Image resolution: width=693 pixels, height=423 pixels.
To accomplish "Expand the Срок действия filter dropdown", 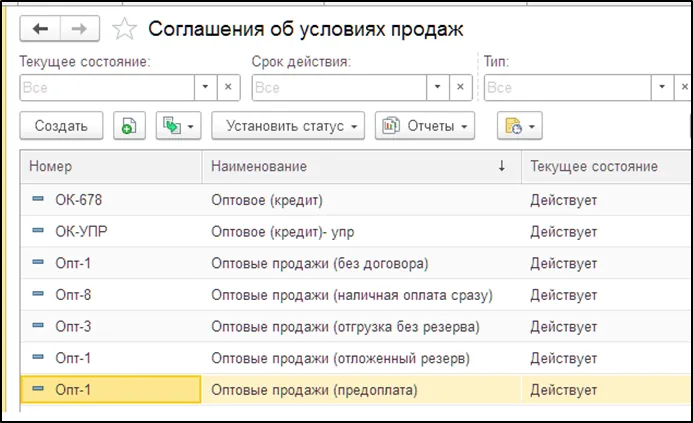I will click(437, 88).
